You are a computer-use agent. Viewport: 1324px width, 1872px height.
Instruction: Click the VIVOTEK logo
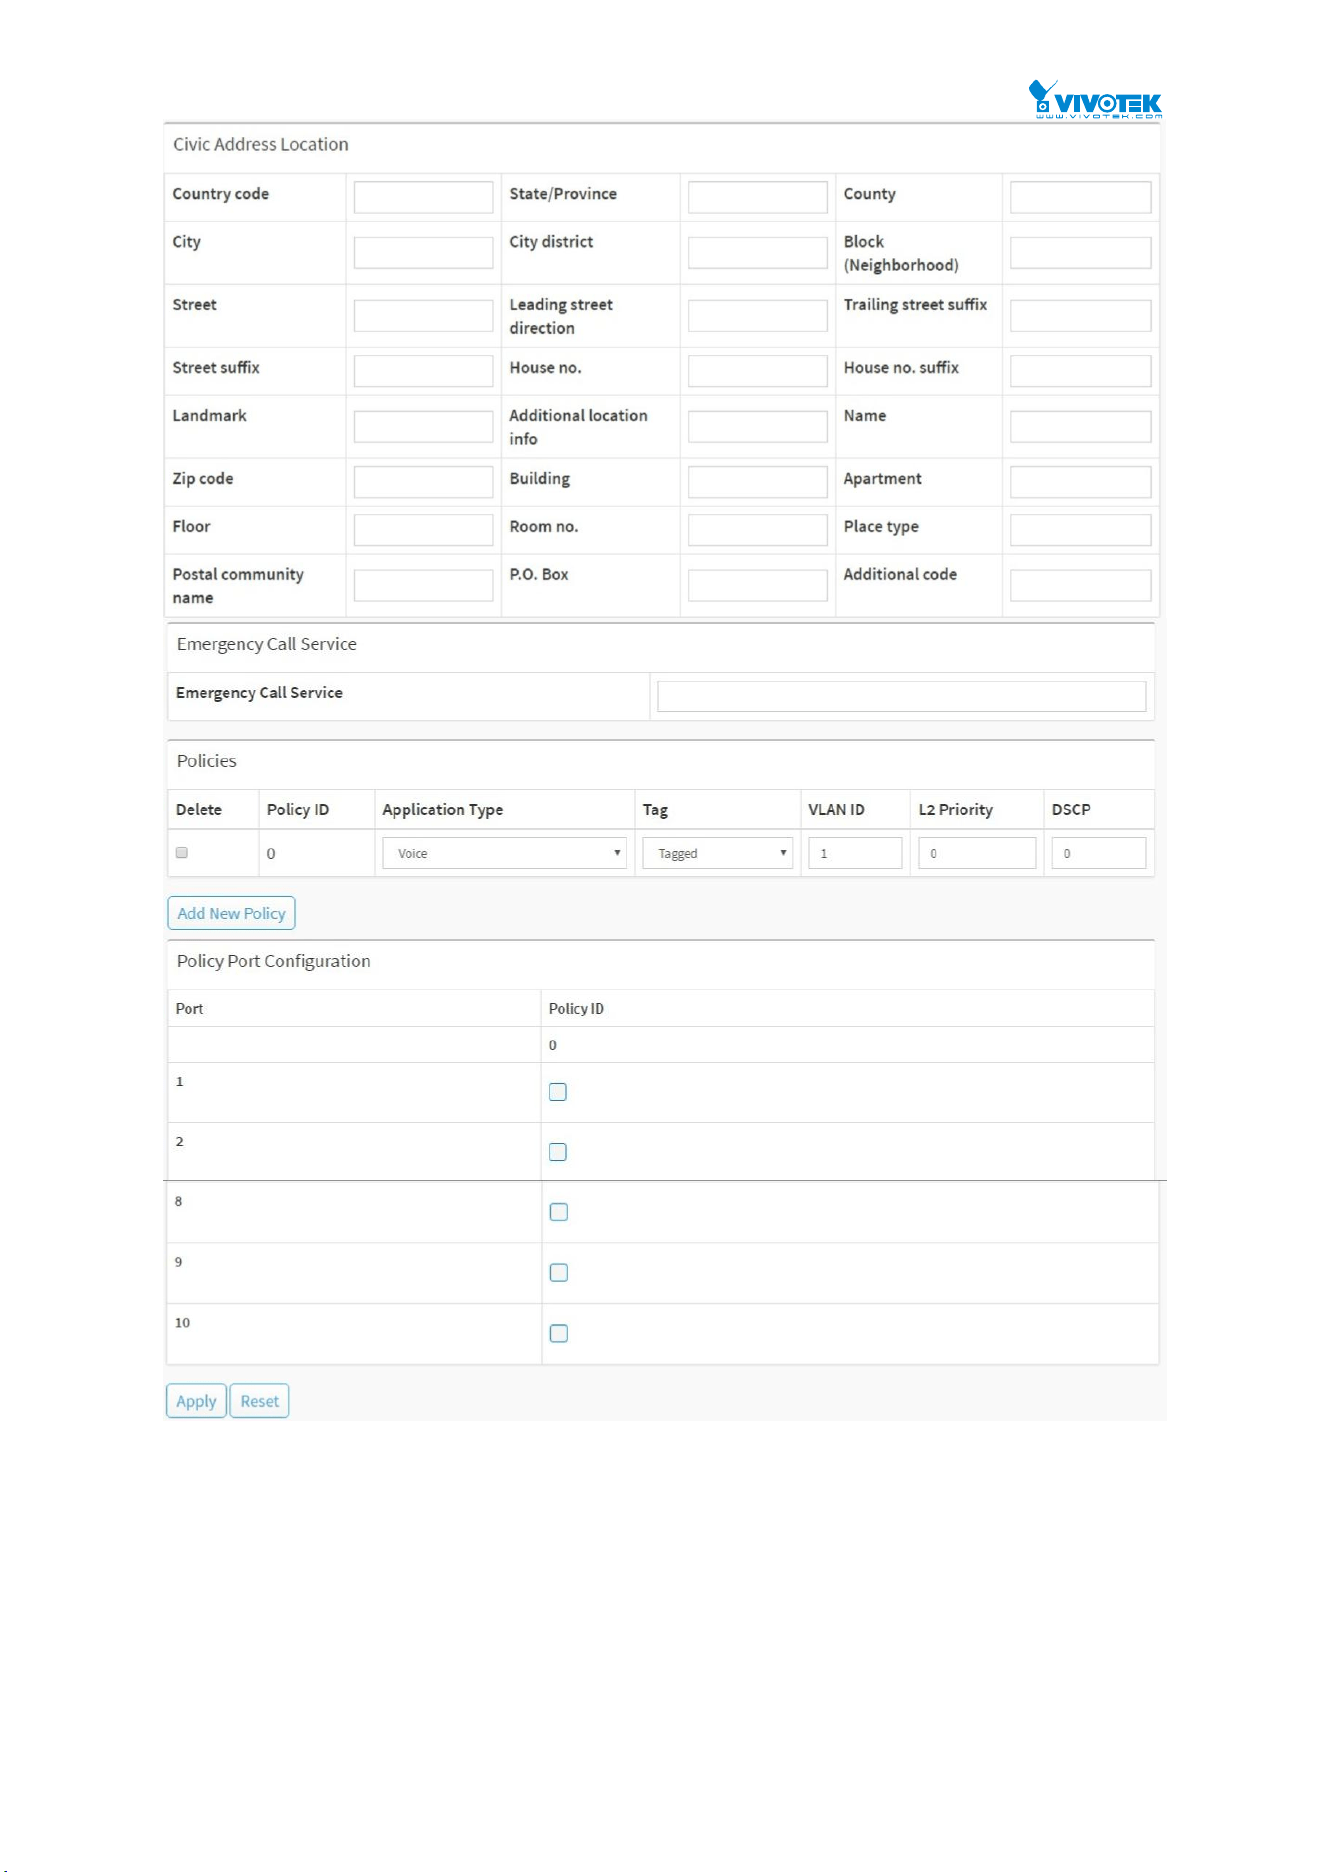(x=1095, y=100)
